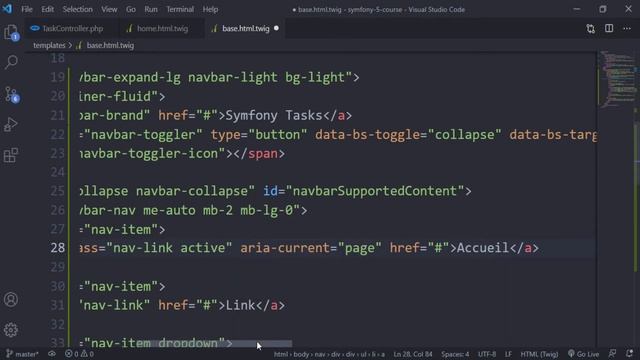The height and width of the screenshot is (360, 640).
Task: Click the html > body > nav path in status bar
Action: coord(329,354)
